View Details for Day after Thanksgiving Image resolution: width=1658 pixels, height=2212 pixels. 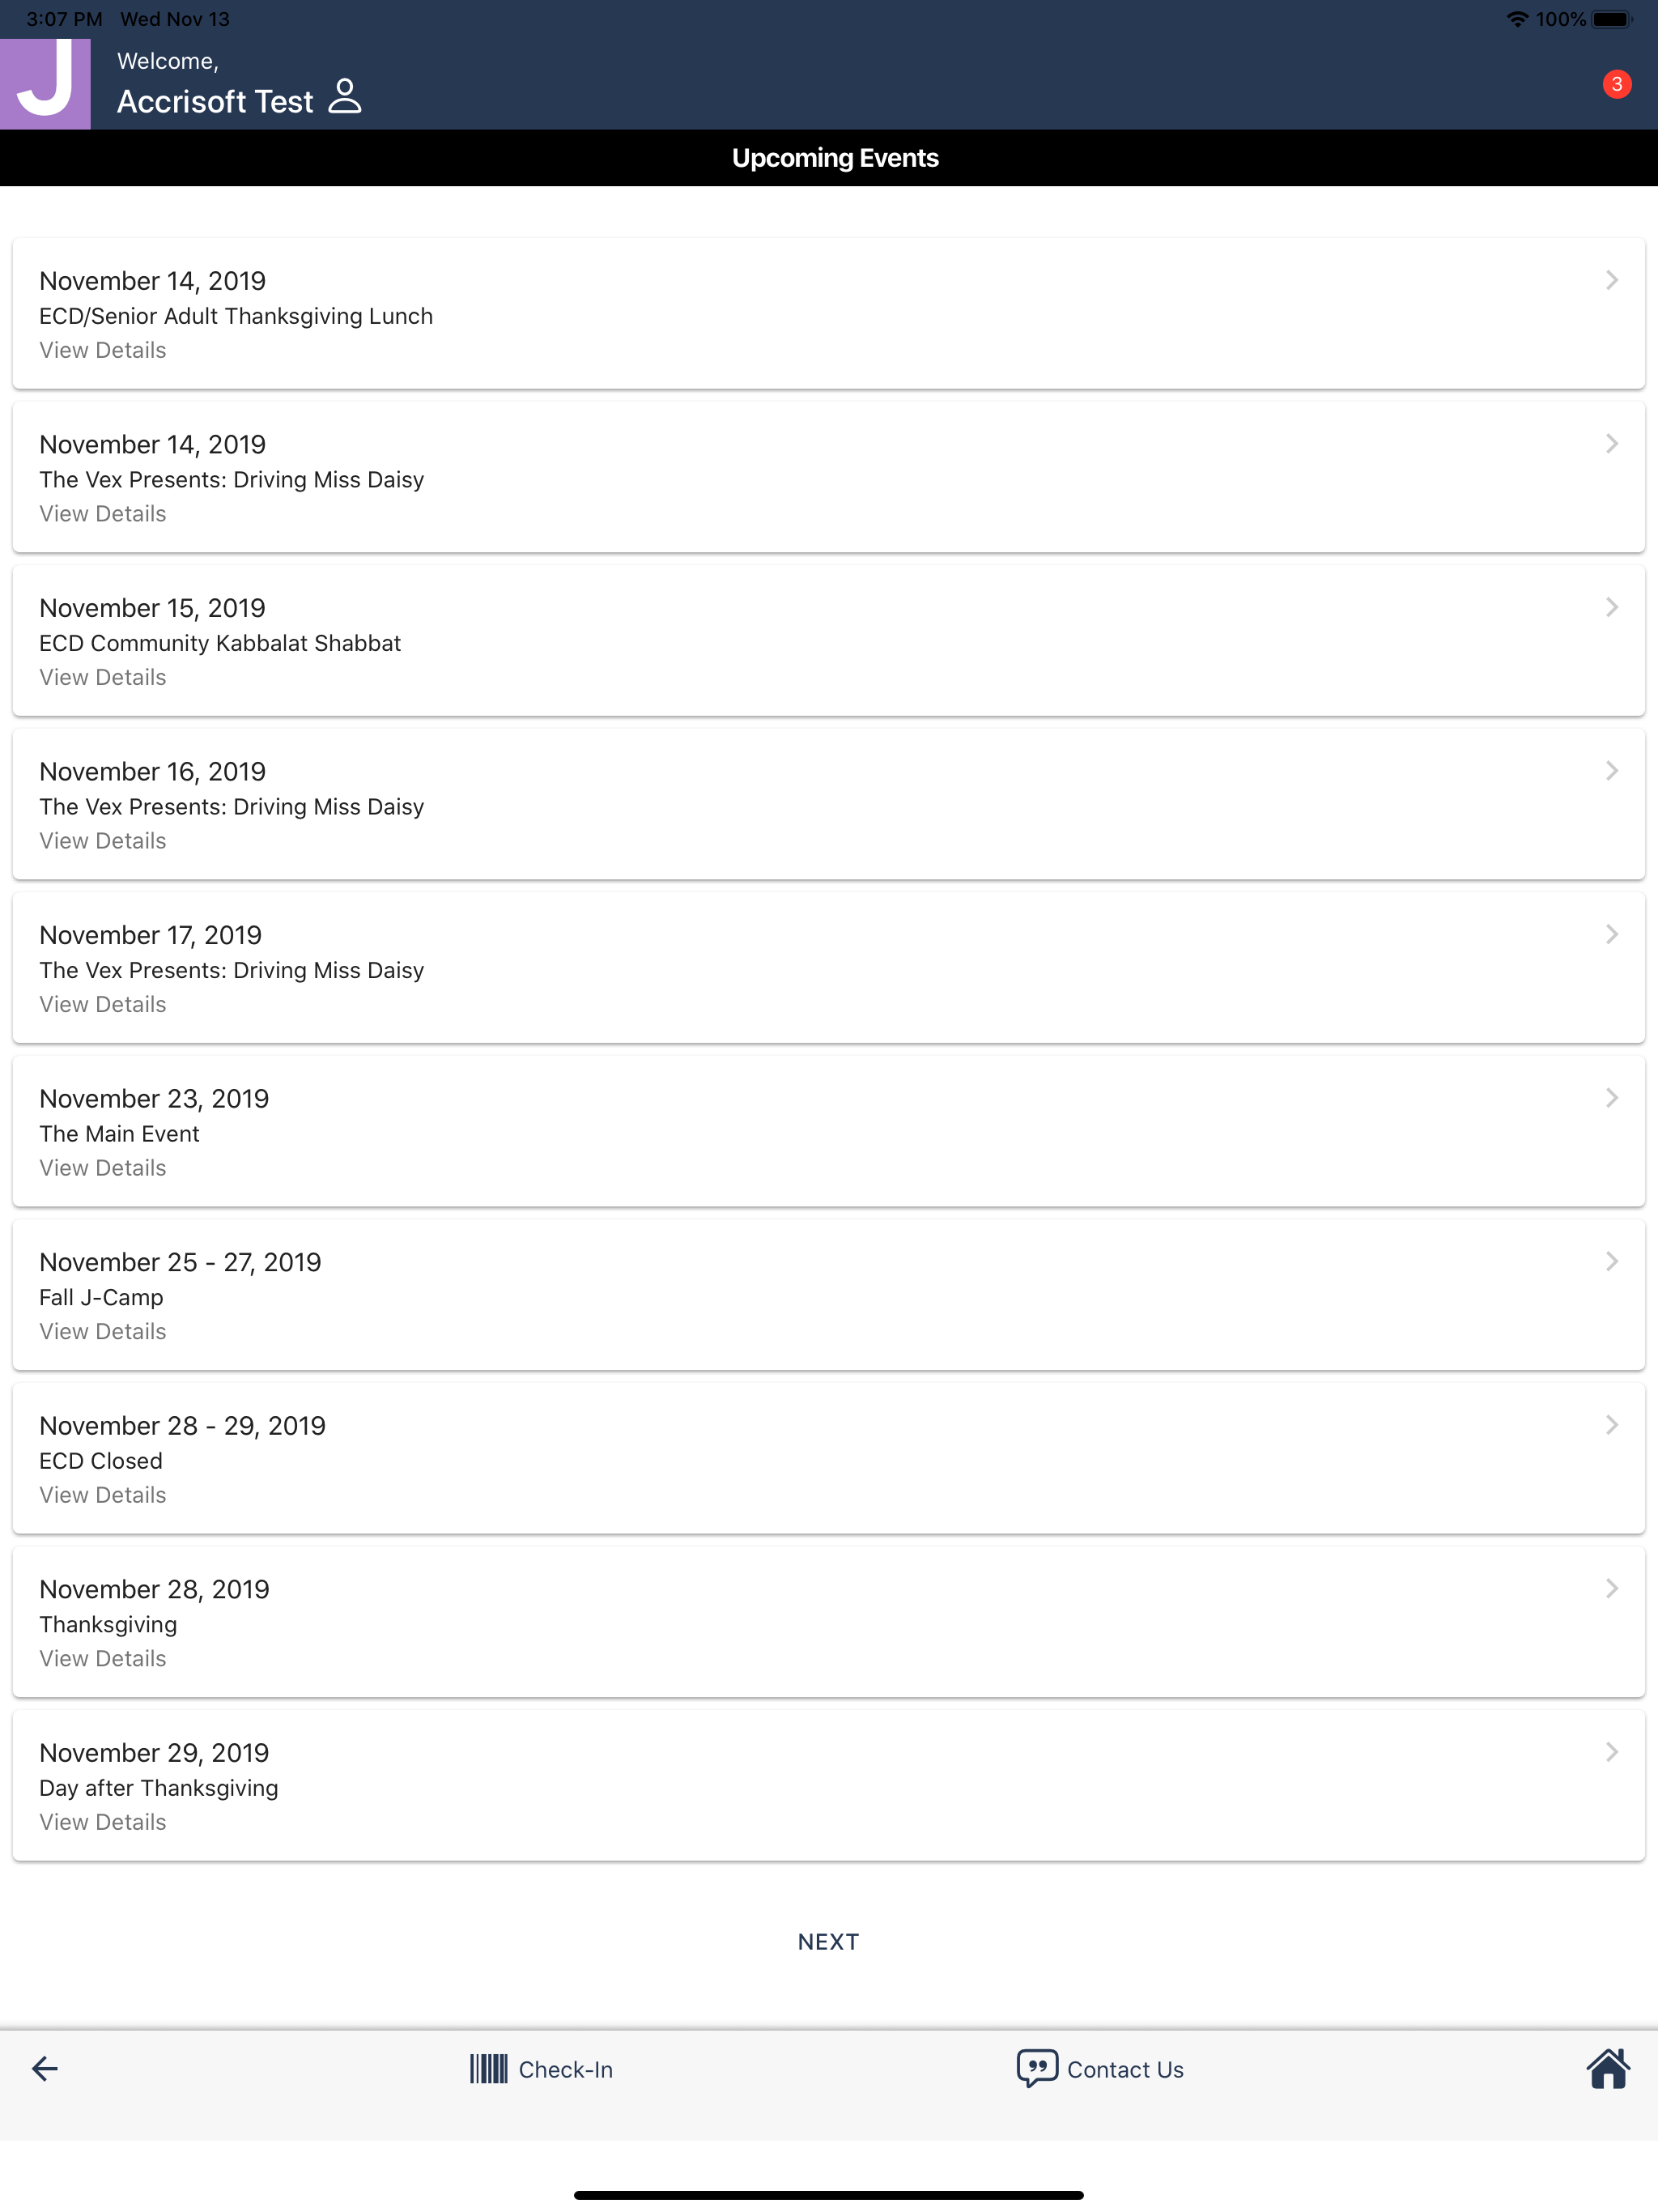click(x=103, y=1822)
